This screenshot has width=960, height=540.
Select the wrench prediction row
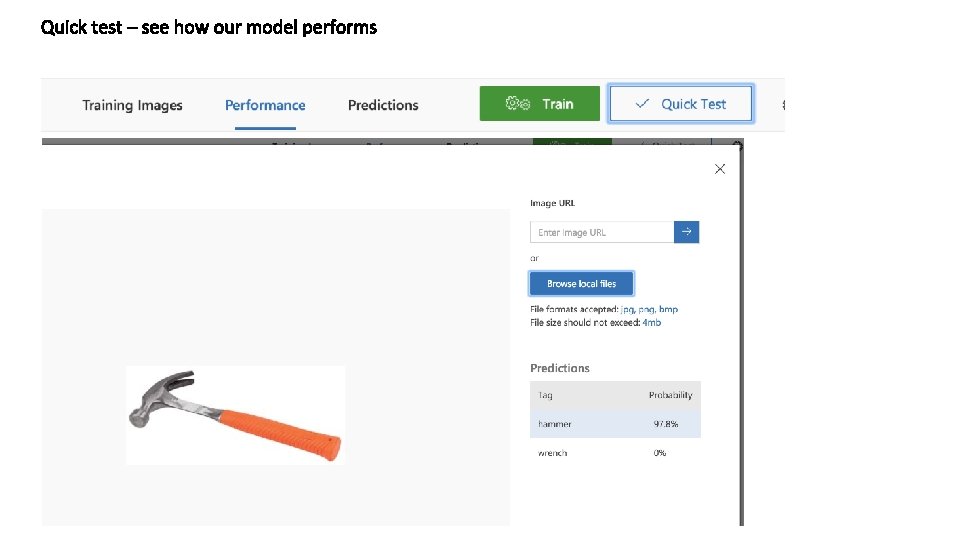click(615, 453)
